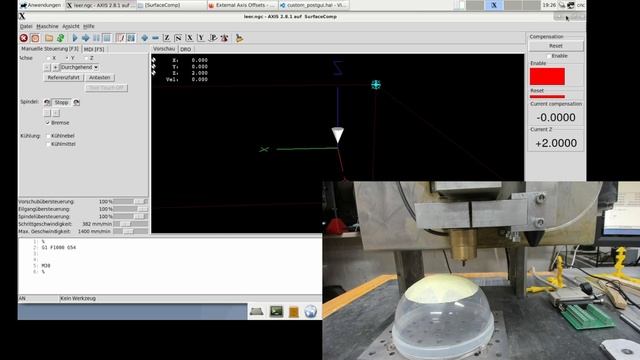Screen dimensions: 640x360
Task: Switch to MDI [F5] tab
Action: [94, 49]
